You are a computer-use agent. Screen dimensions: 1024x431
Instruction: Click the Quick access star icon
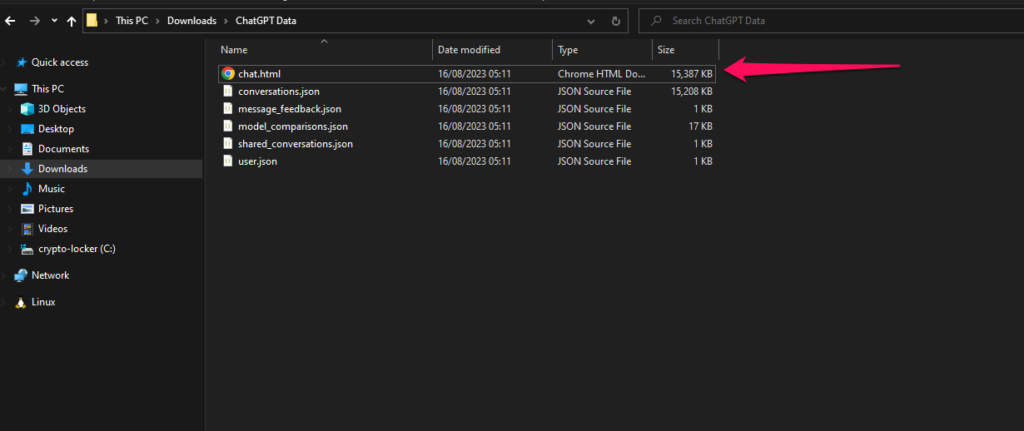coord(22,63)
